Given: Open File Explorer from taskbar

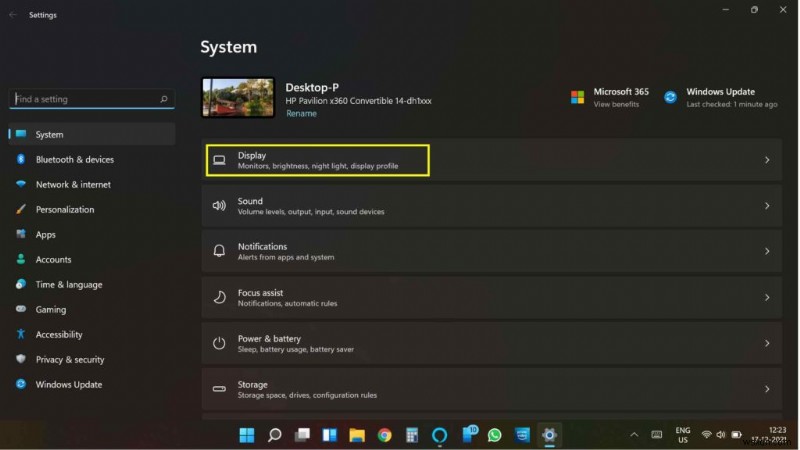Looking at the screenshot, I should click(357, 435).
